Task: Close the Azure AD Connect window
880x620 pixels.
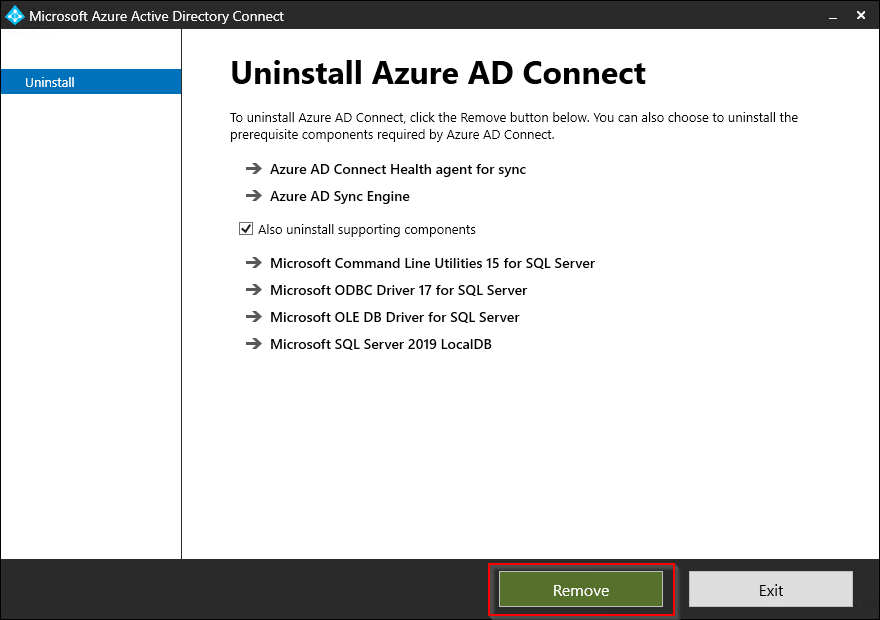Action: coord(861,16)
